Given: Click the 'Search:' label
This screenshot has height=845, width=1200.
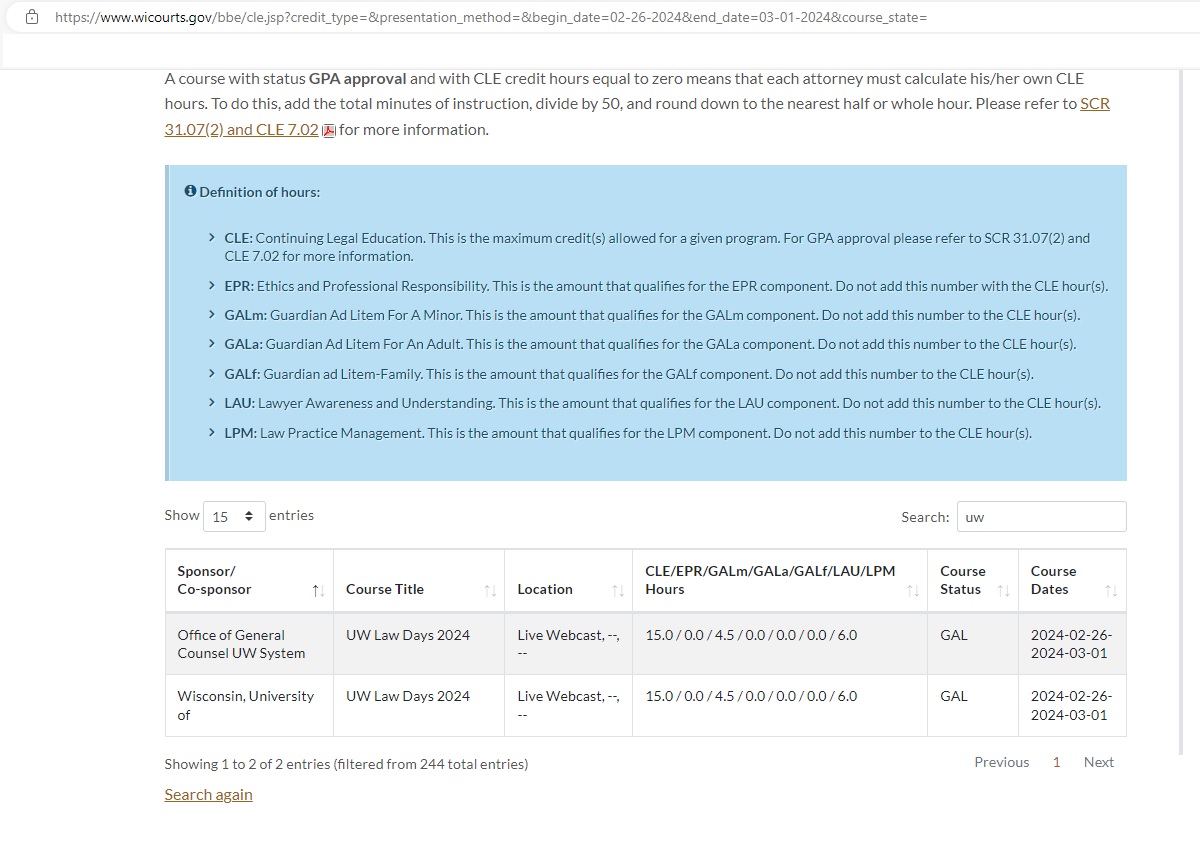Looking at the screenshot, I should pos(925,517).
